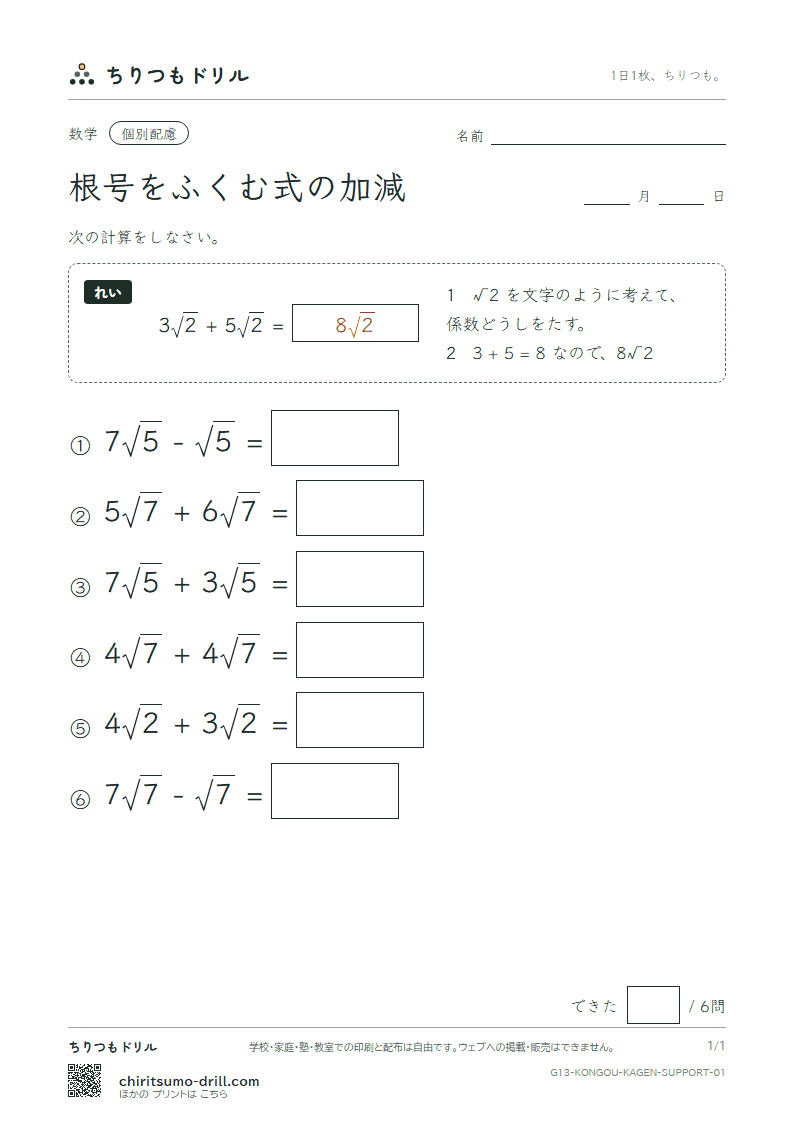Click the れい example label badge
This screenshot has width=794, height=1123.
(108, 292)
